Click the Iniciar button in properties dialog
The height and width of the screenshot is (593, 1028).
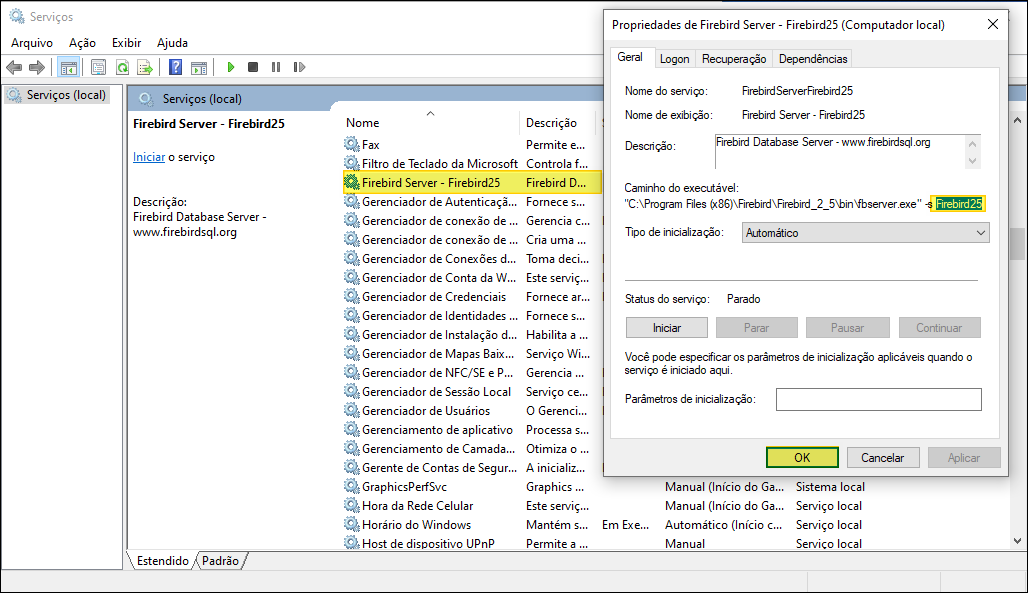[667, 327]
